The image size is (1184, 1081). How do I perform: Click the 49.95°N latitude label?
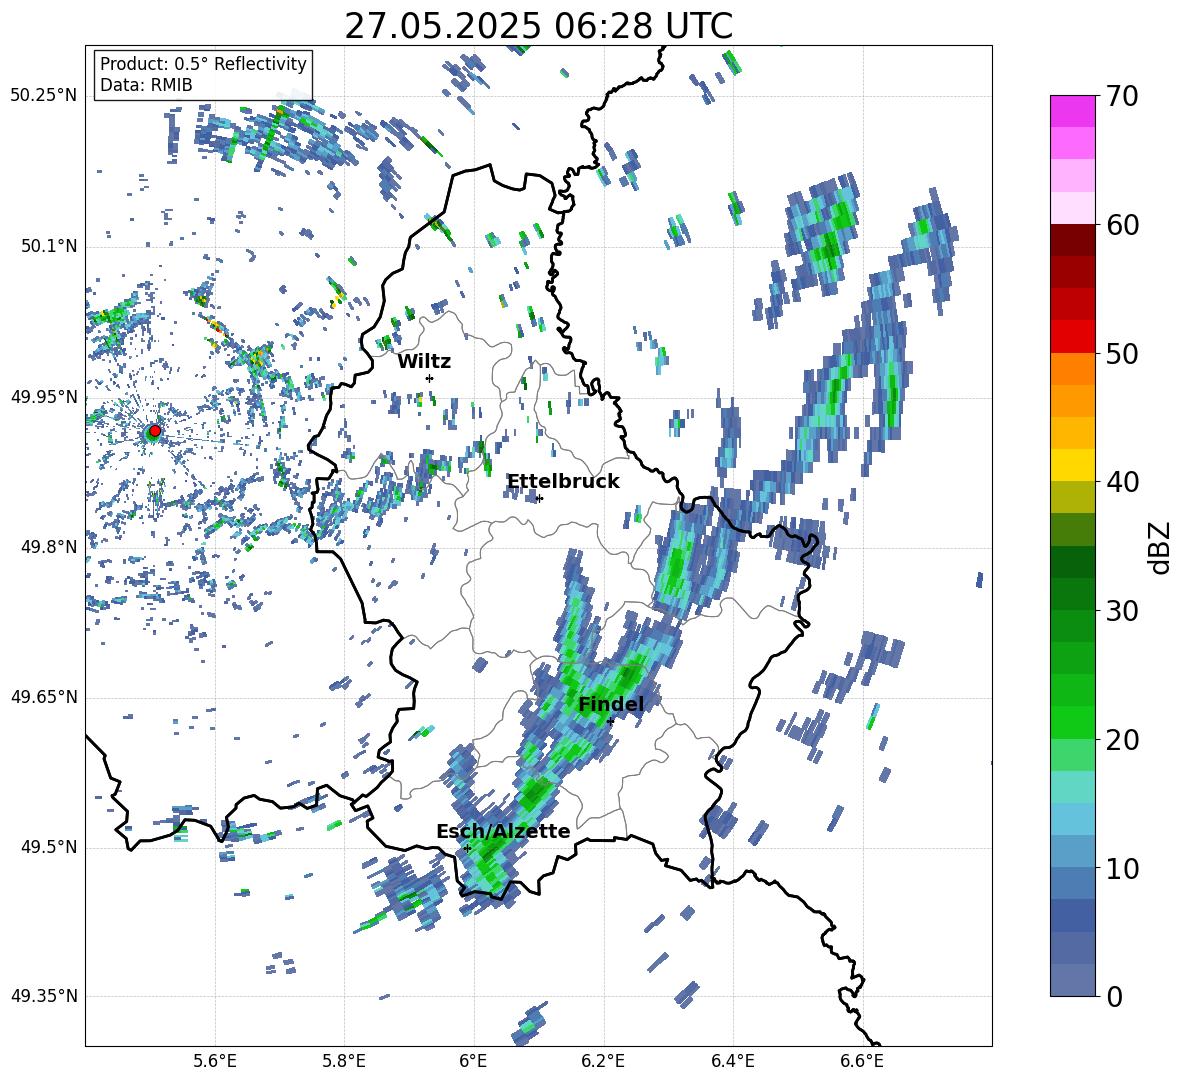(x=44, y=397)
